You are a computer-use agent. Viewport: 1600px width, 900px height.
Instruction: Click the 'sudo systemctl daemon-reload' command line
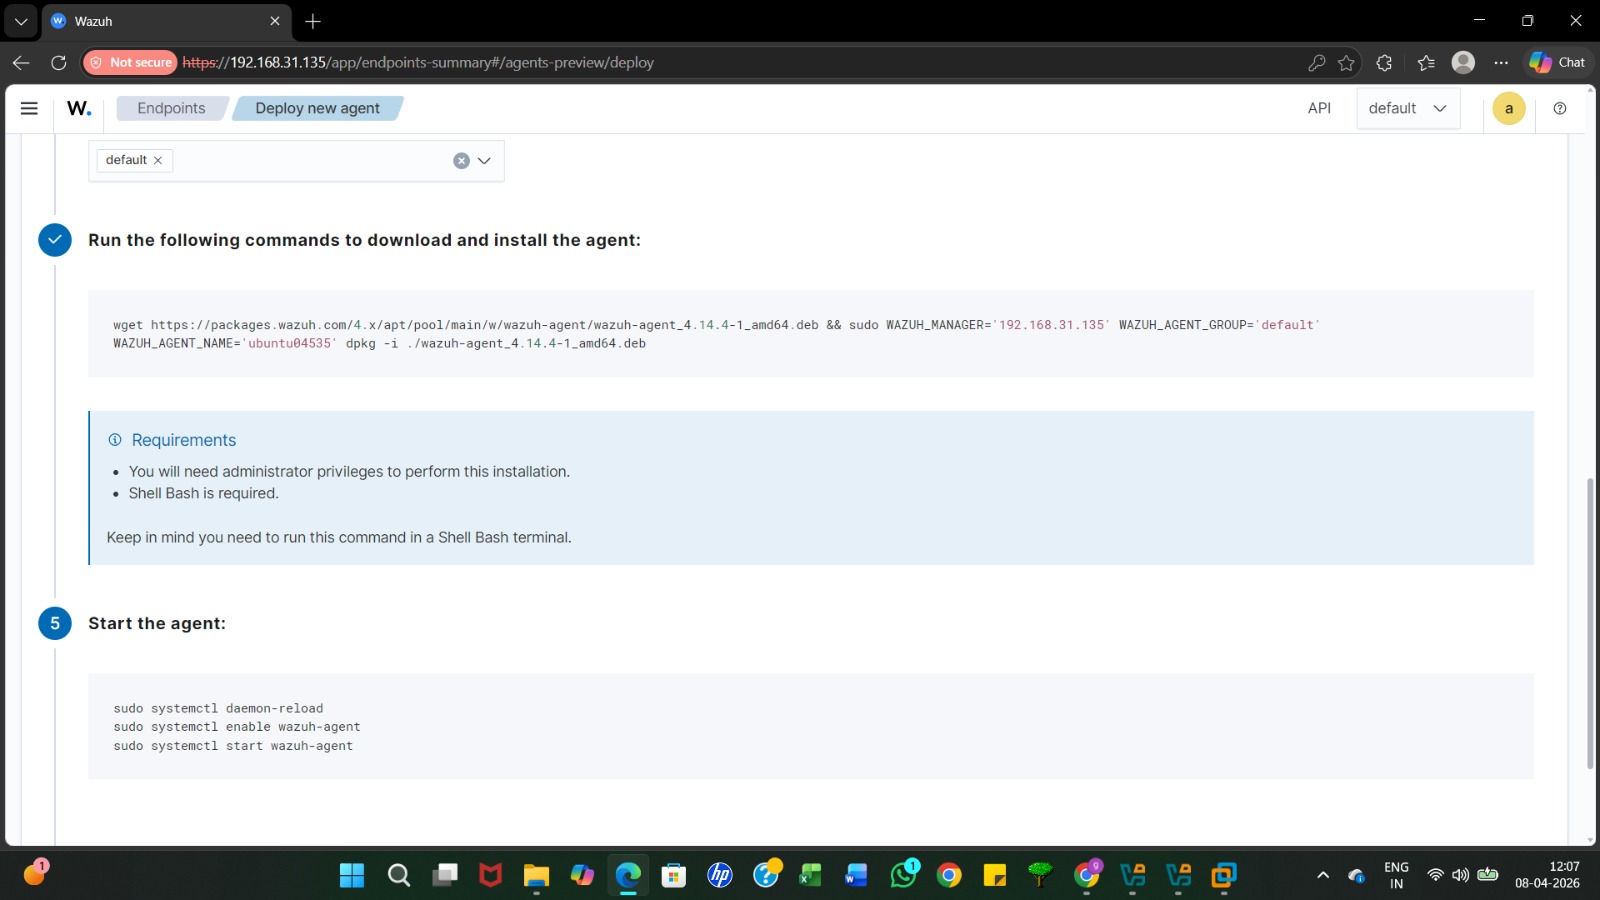coord(218,708)
